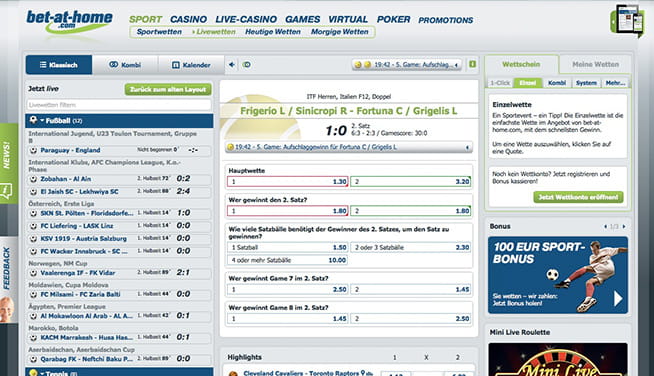
Task: Go to Morgige Wetten sub-menu
Action: (x=340, y=32)
